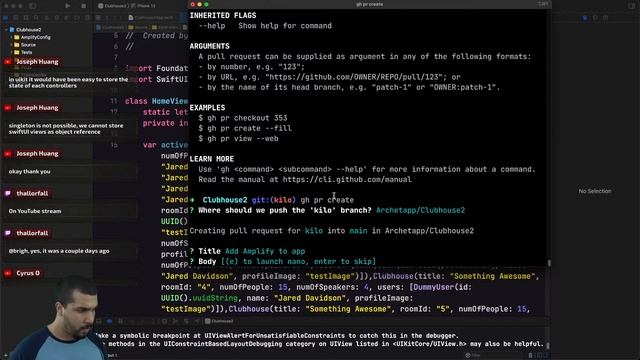640x360 pixels.
Task: Click the Xcode Run (play) button
Action: pyautogui.click(x=67, y=6)
